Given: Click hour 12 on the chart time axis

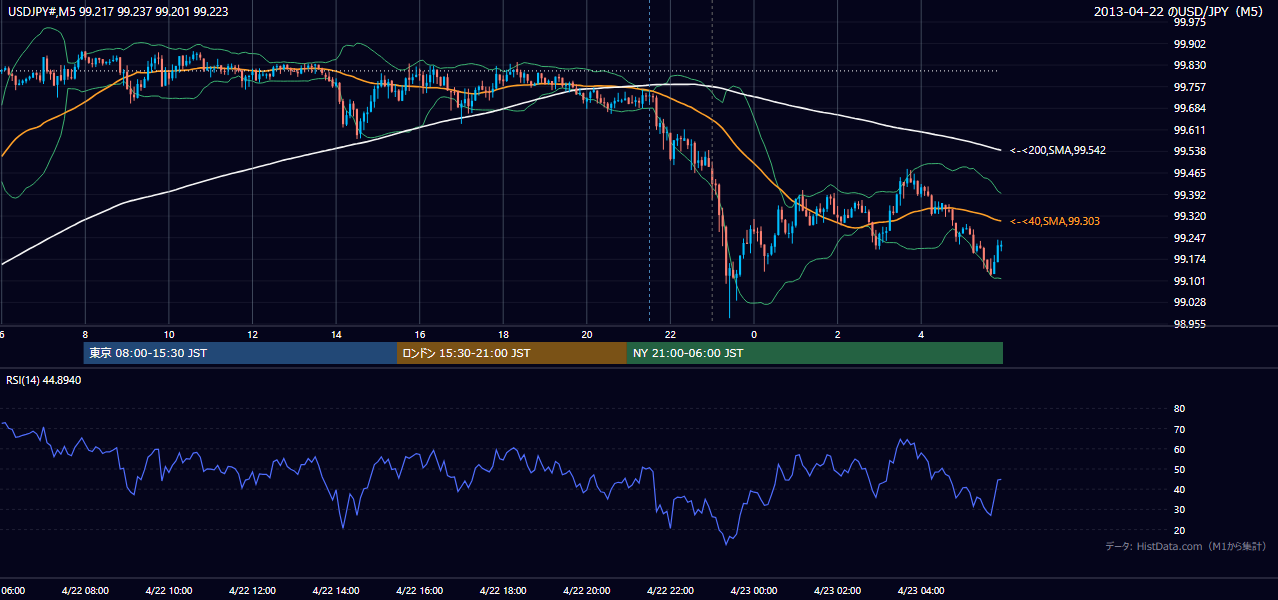Looking at the screenshot, I should click(x=252, y=334).
